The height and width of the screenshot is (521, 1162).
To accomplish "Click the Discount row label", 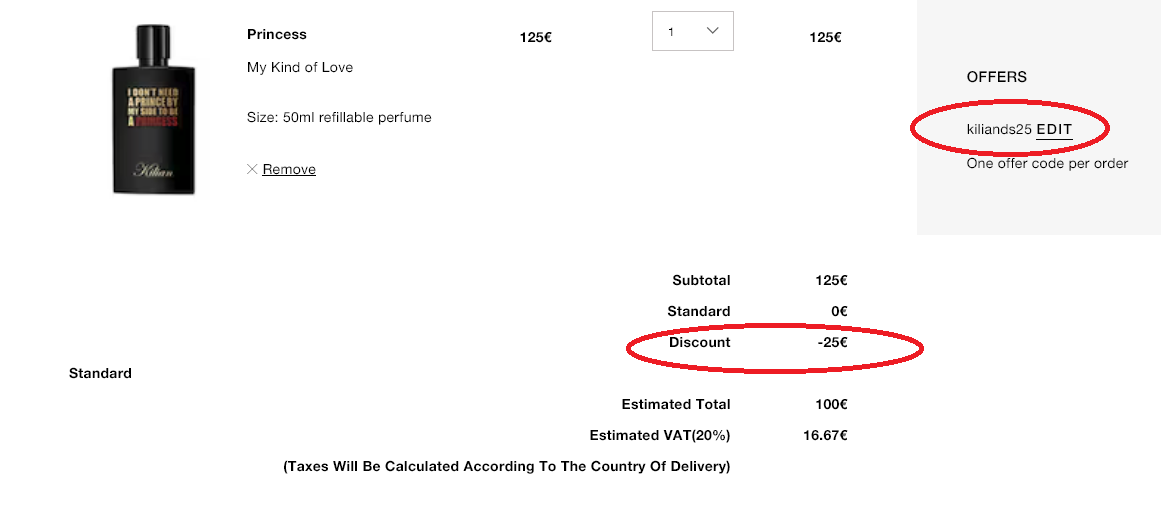I will pyautogui.click(x=700, y=342).
